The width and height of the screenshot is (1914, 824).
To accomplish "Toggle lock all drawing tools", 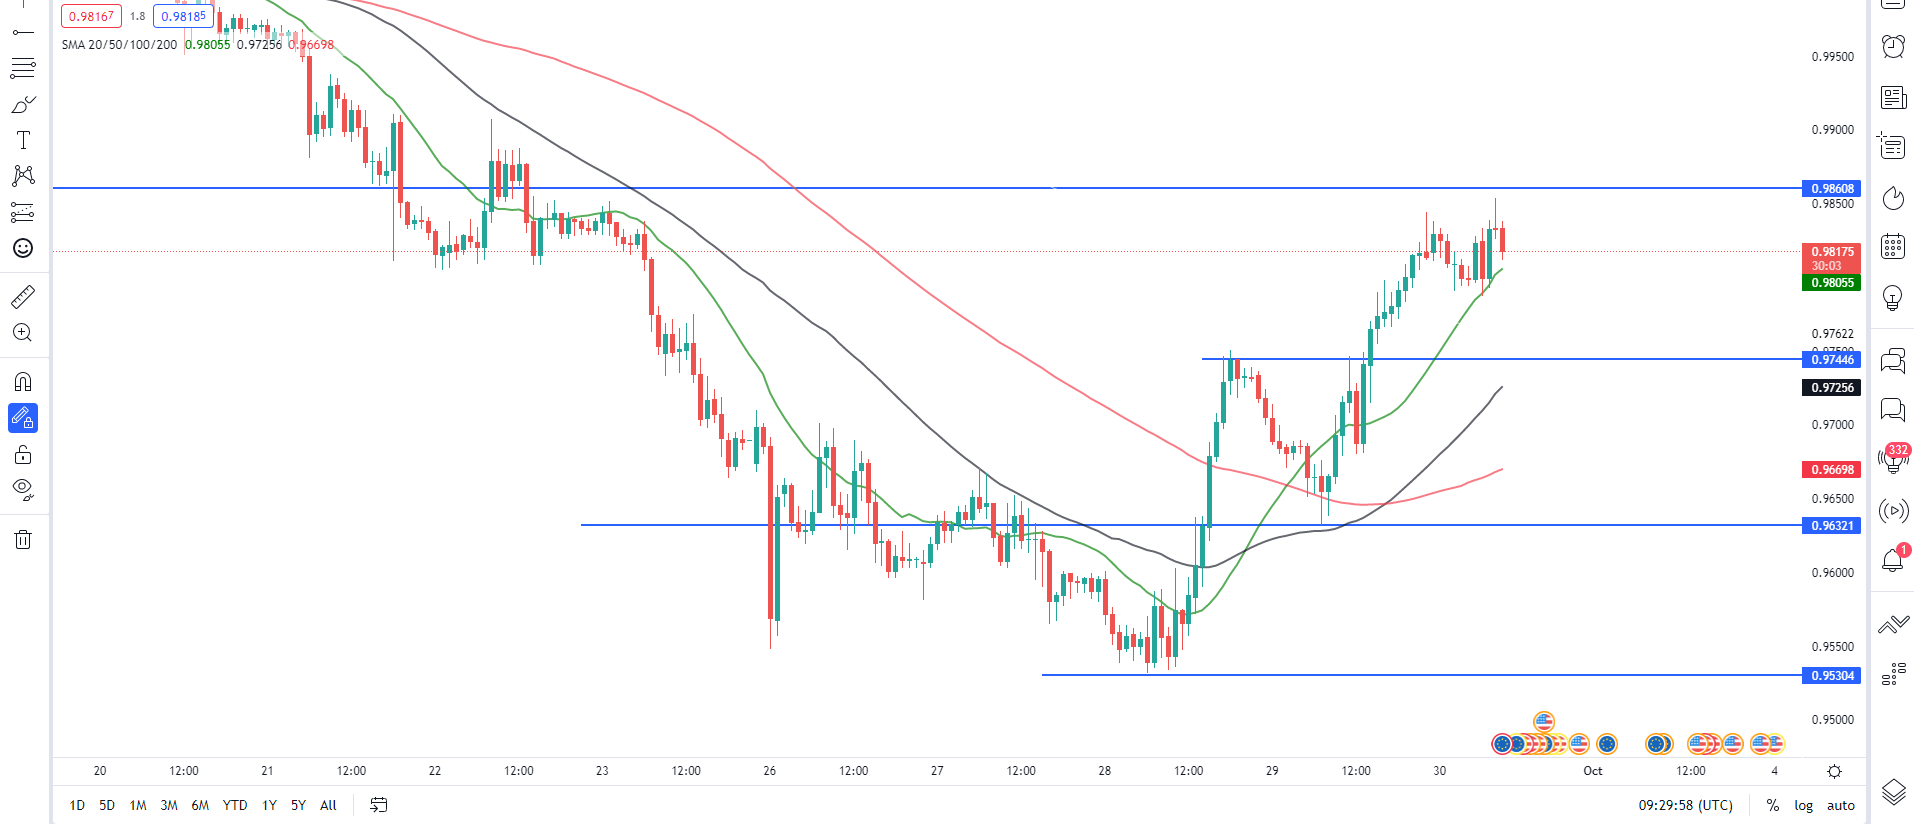I will click(23, 455).
